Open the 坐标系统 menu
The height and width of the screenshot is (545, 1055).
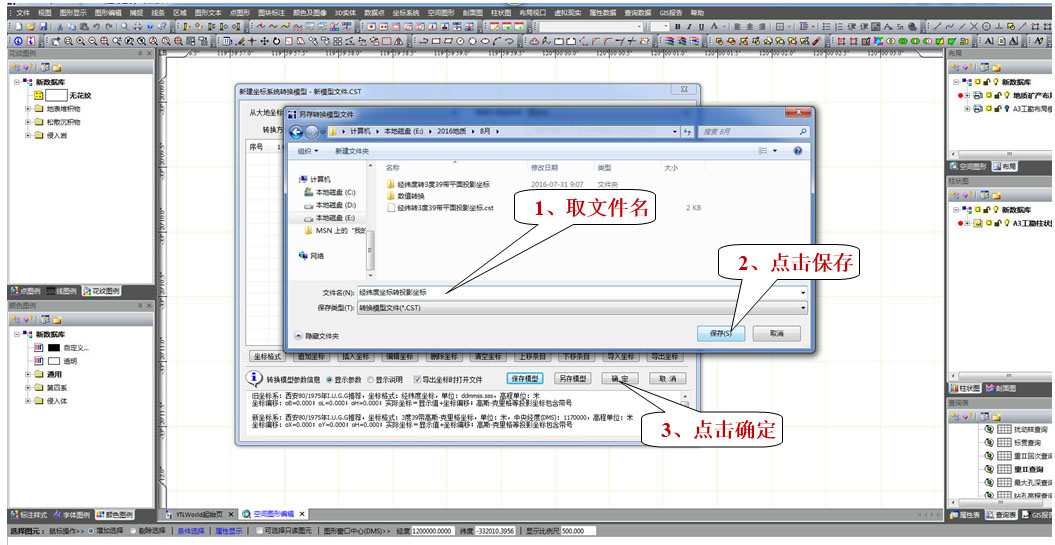click(405, 12)
